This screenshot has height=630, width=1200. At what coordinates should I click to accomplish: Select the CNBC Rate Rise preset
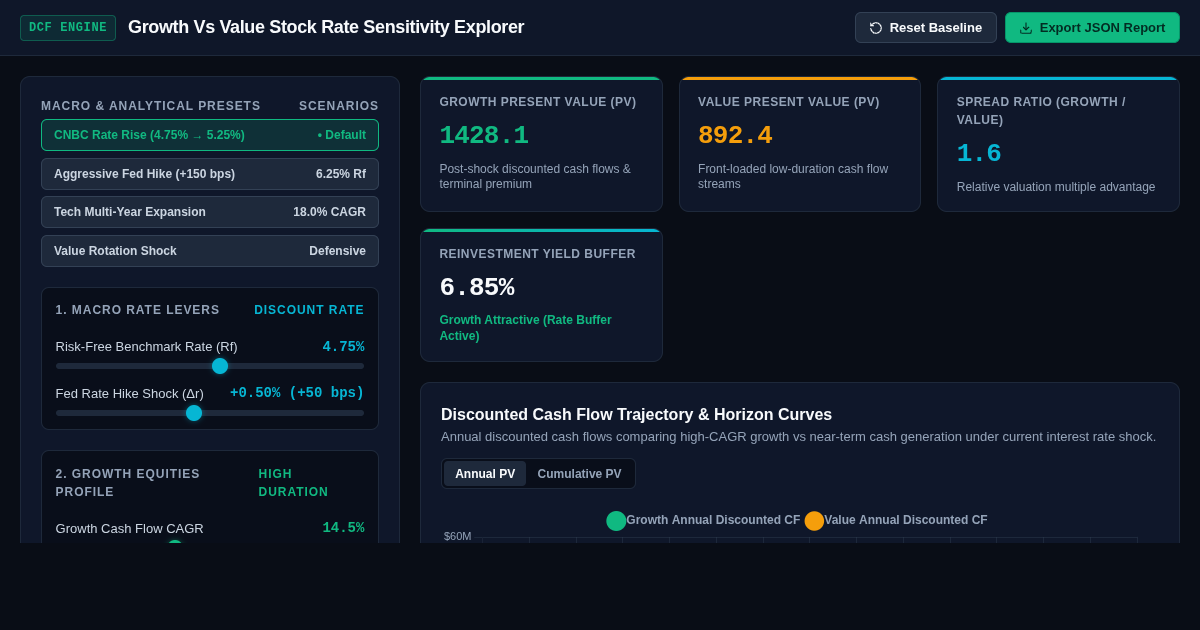click(210, 135)
